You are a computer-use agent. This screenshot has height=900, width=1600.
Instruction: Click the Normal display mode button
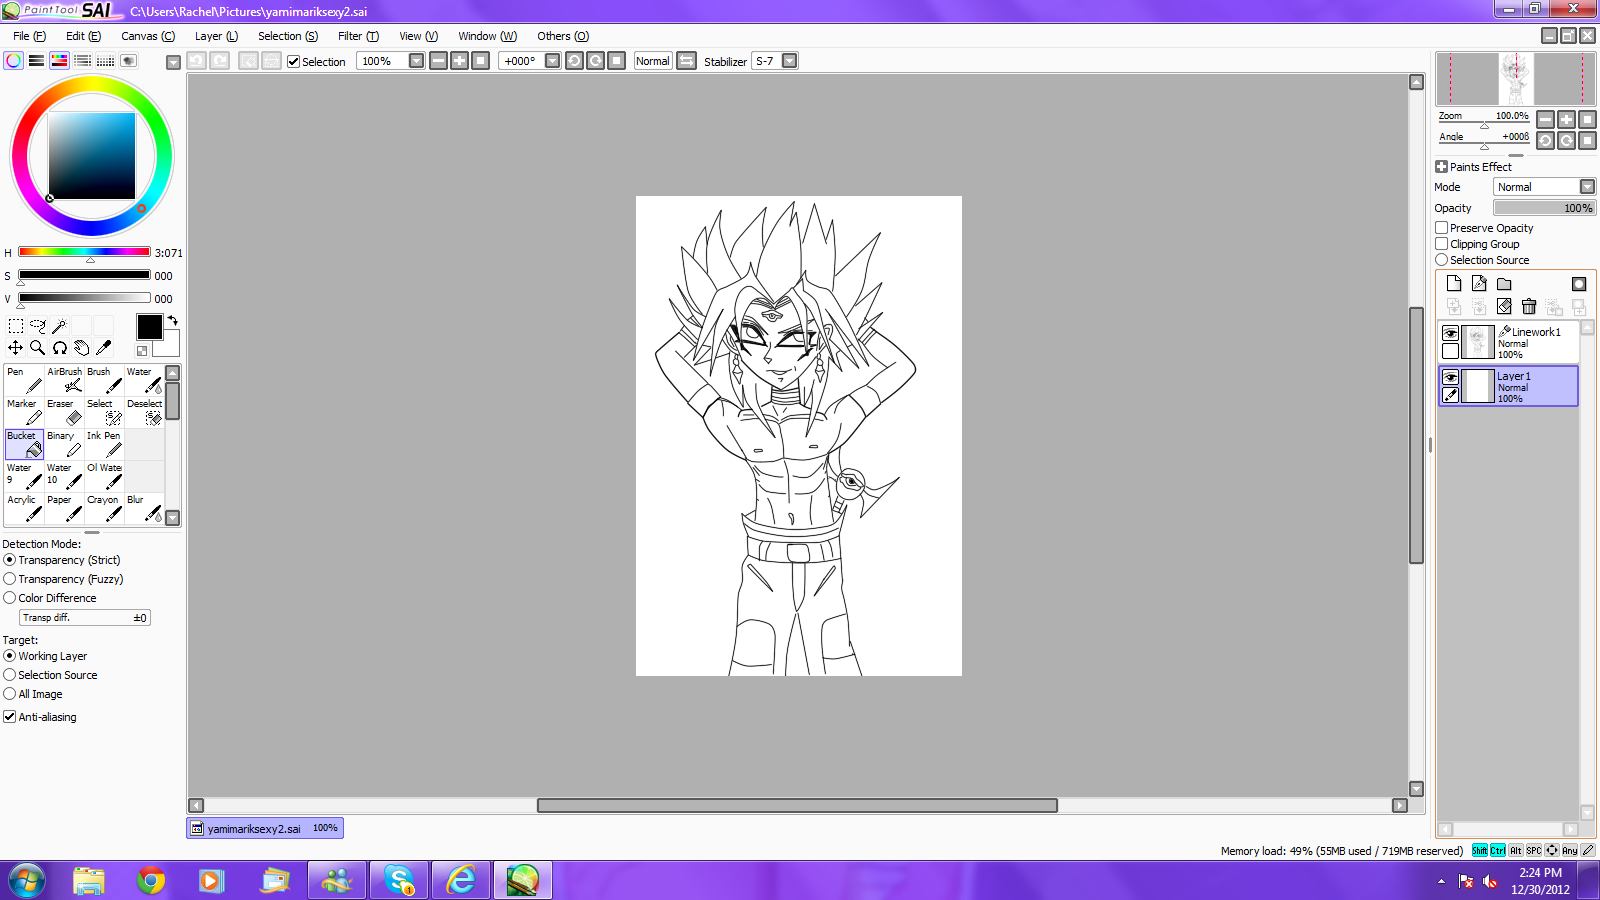(653, 61)
